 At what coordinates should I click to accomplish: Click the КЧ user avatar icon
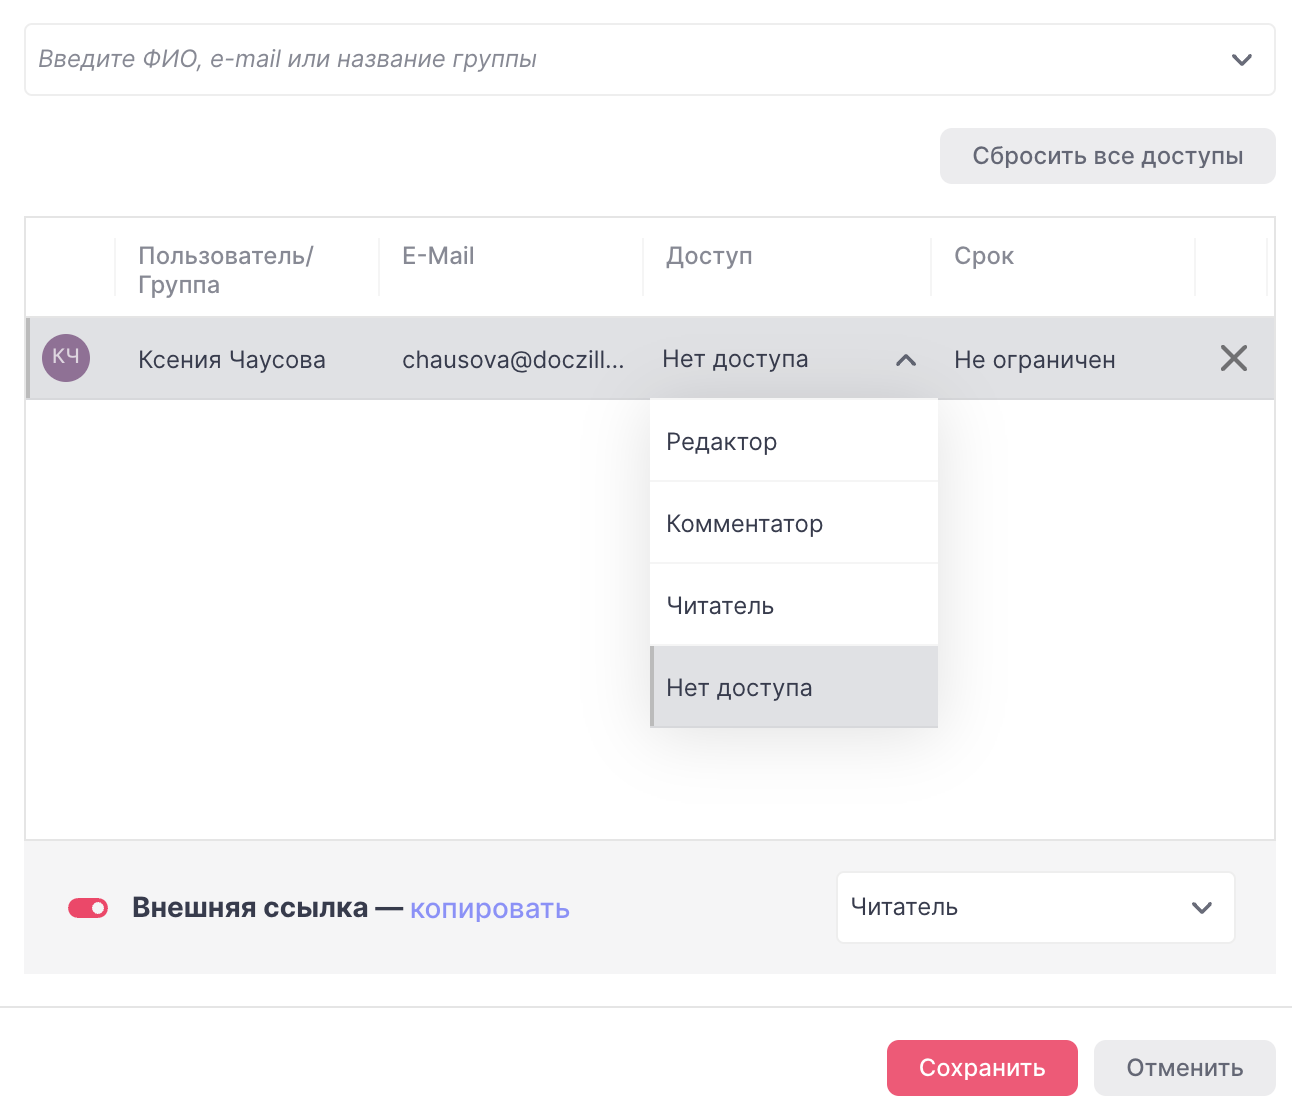coord(66,358)
